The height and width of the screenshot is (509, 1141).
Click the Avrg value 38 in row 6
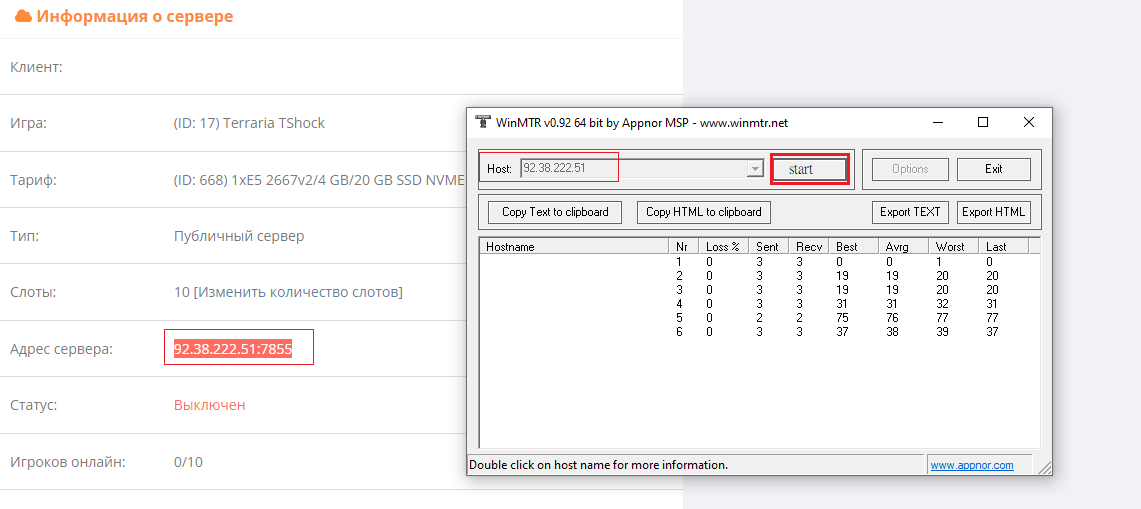[893, 331]
